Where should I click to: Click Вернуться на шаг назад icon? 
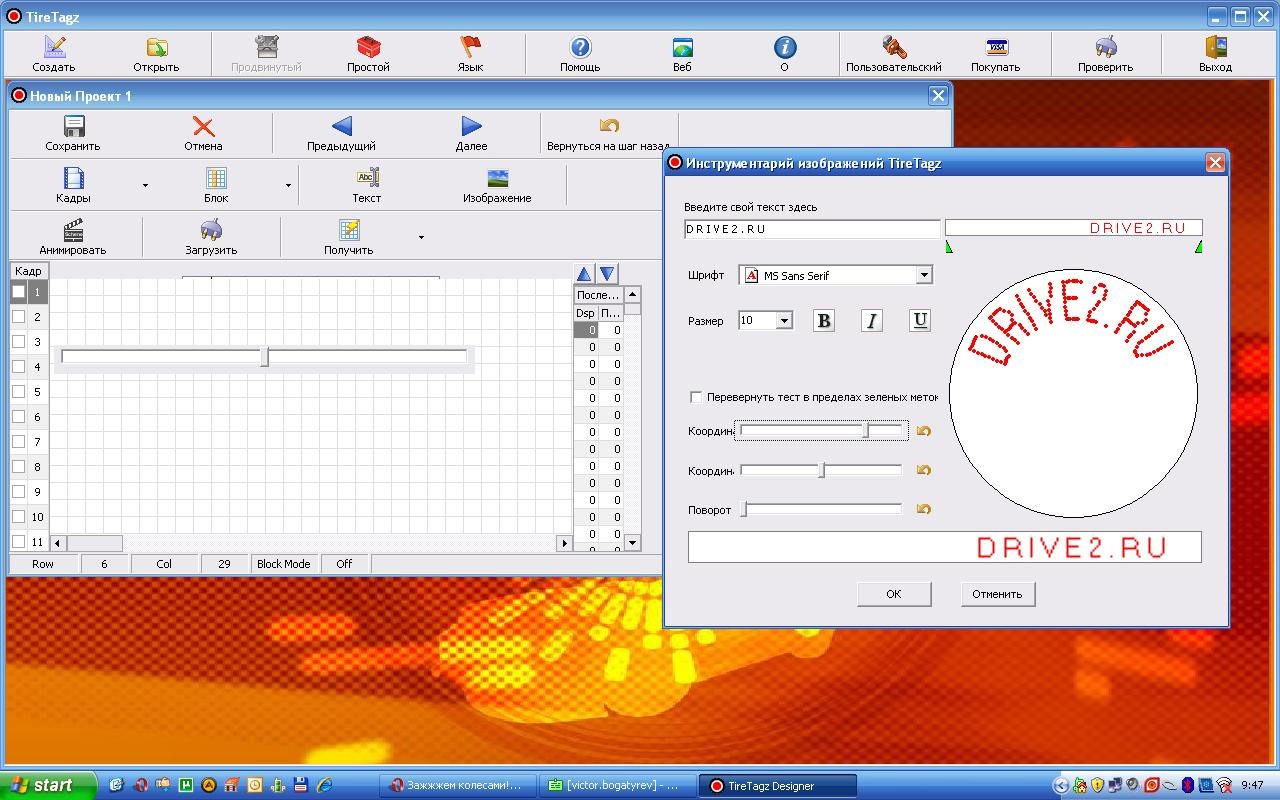(x=609, y=126)
